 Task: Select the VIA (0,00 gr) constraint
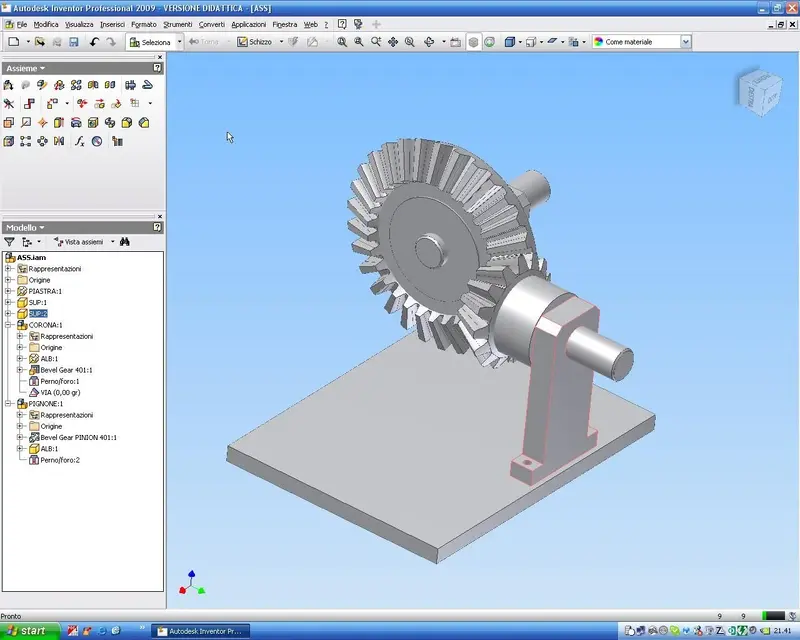click(60, 392)
